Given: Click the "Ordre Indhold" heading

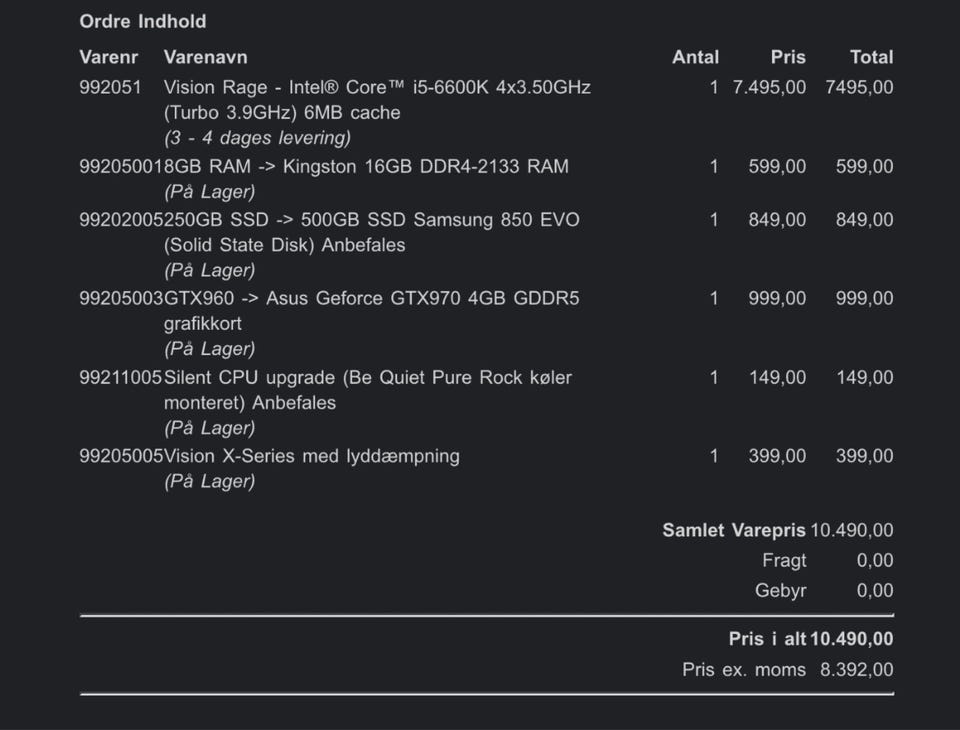Looking at the screenshot, I should tap(142, 21).
